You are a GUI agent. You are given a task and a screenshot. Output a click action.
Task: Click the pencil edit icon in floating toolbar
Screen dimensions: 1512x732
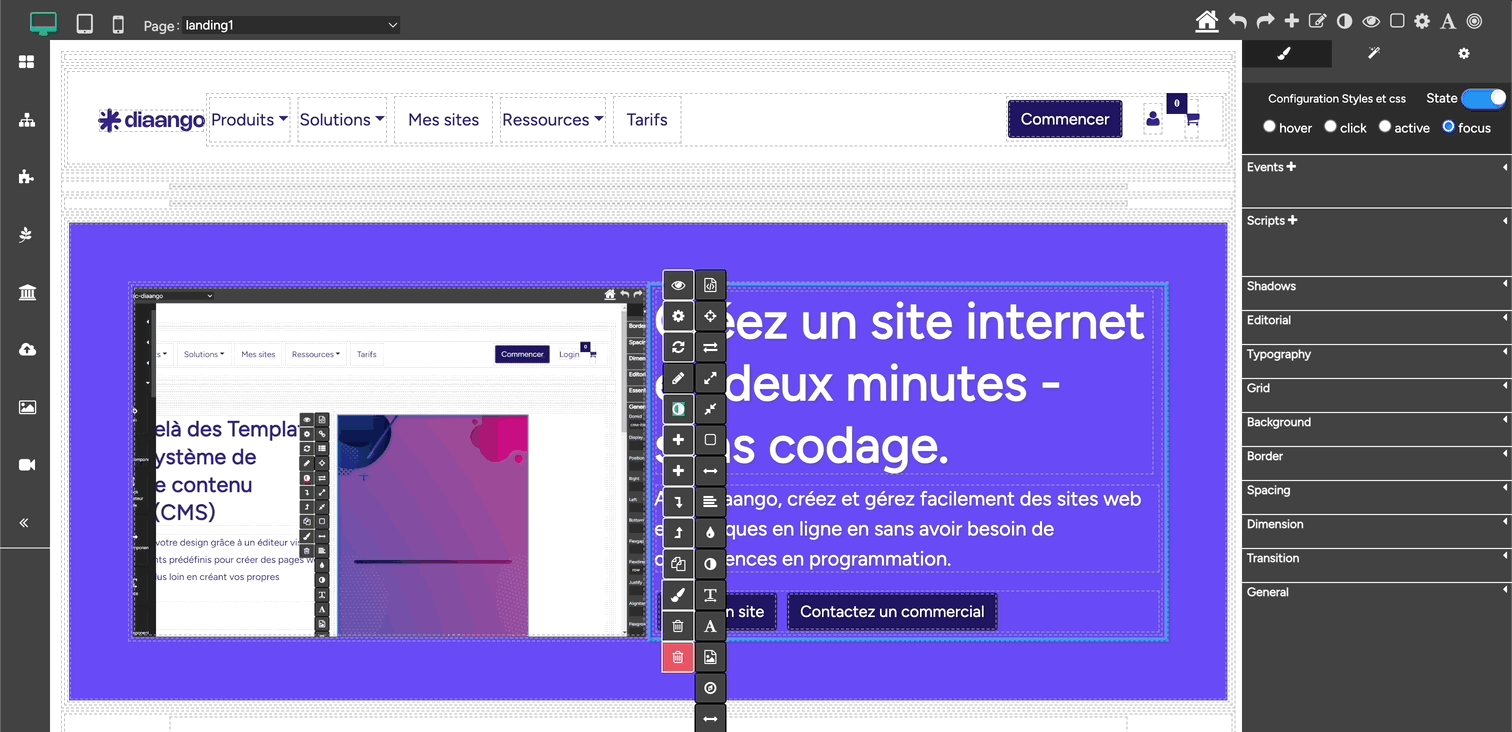click(678, 378)
